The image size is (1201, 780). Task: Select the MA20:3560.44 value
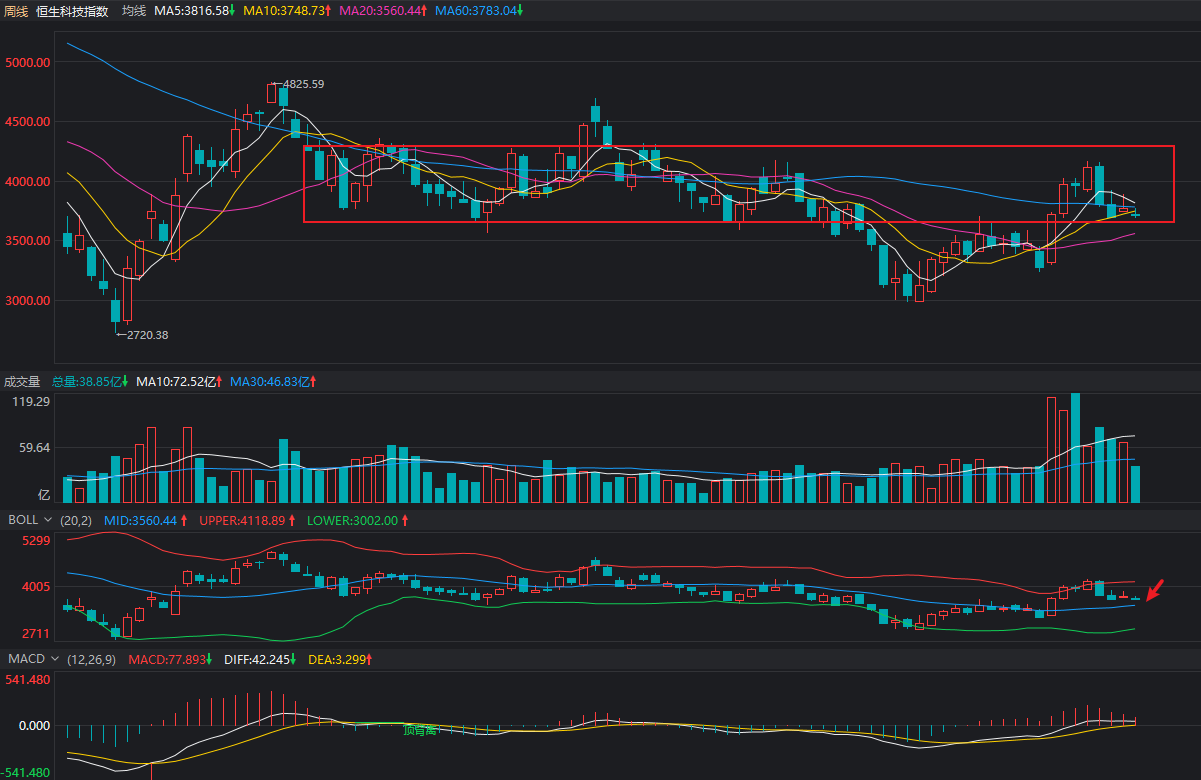pos(384,11)
